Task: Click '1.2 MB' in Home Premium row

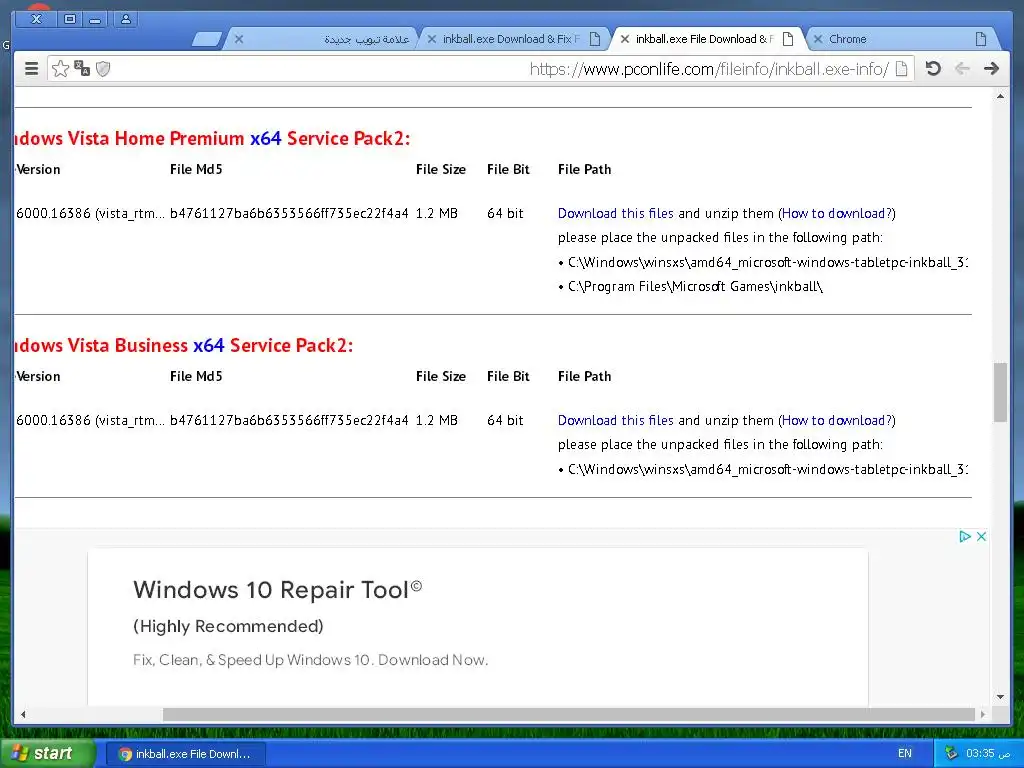Action: (x=437, y=214)
